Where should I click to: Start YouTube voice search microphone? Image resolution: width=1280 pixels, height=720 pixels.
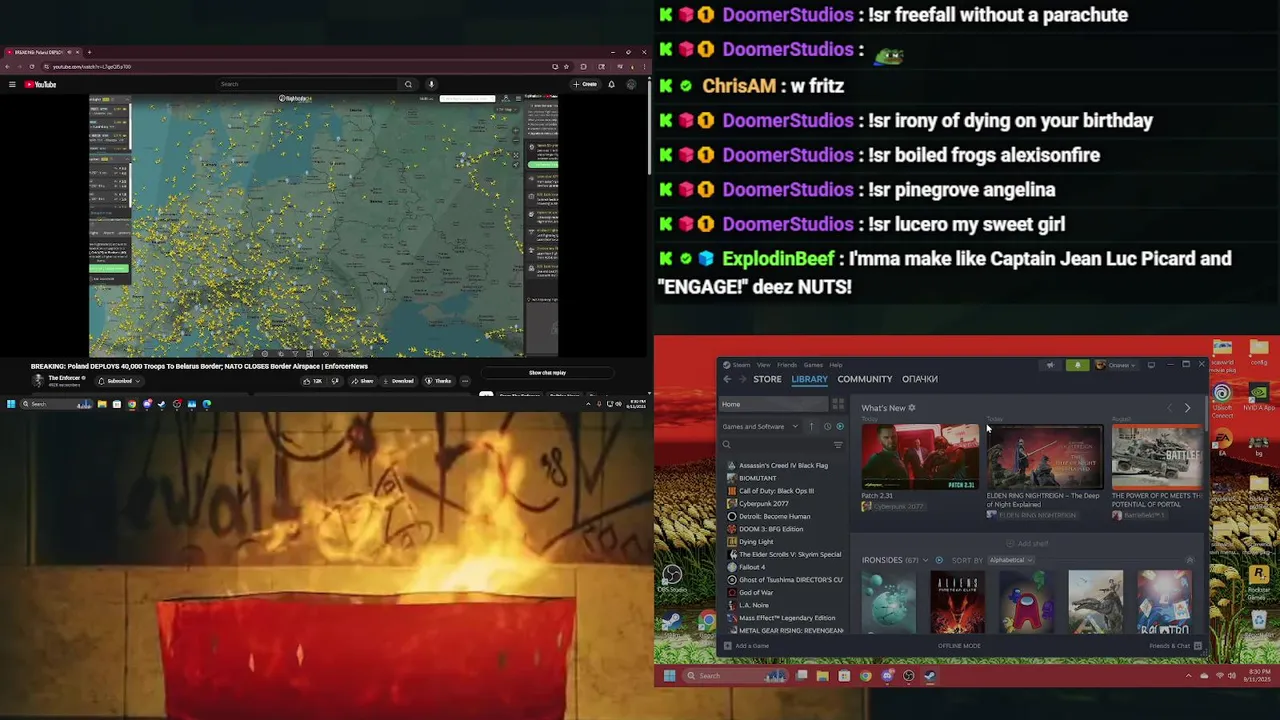tap(431, 84)
